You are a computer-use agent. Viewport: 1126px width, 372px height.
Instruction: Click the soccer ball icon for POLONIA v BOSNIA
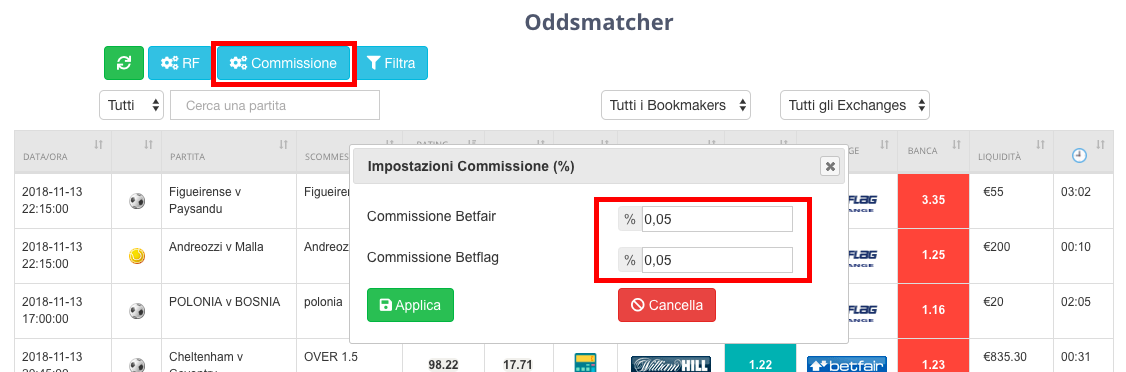[137, 311]
